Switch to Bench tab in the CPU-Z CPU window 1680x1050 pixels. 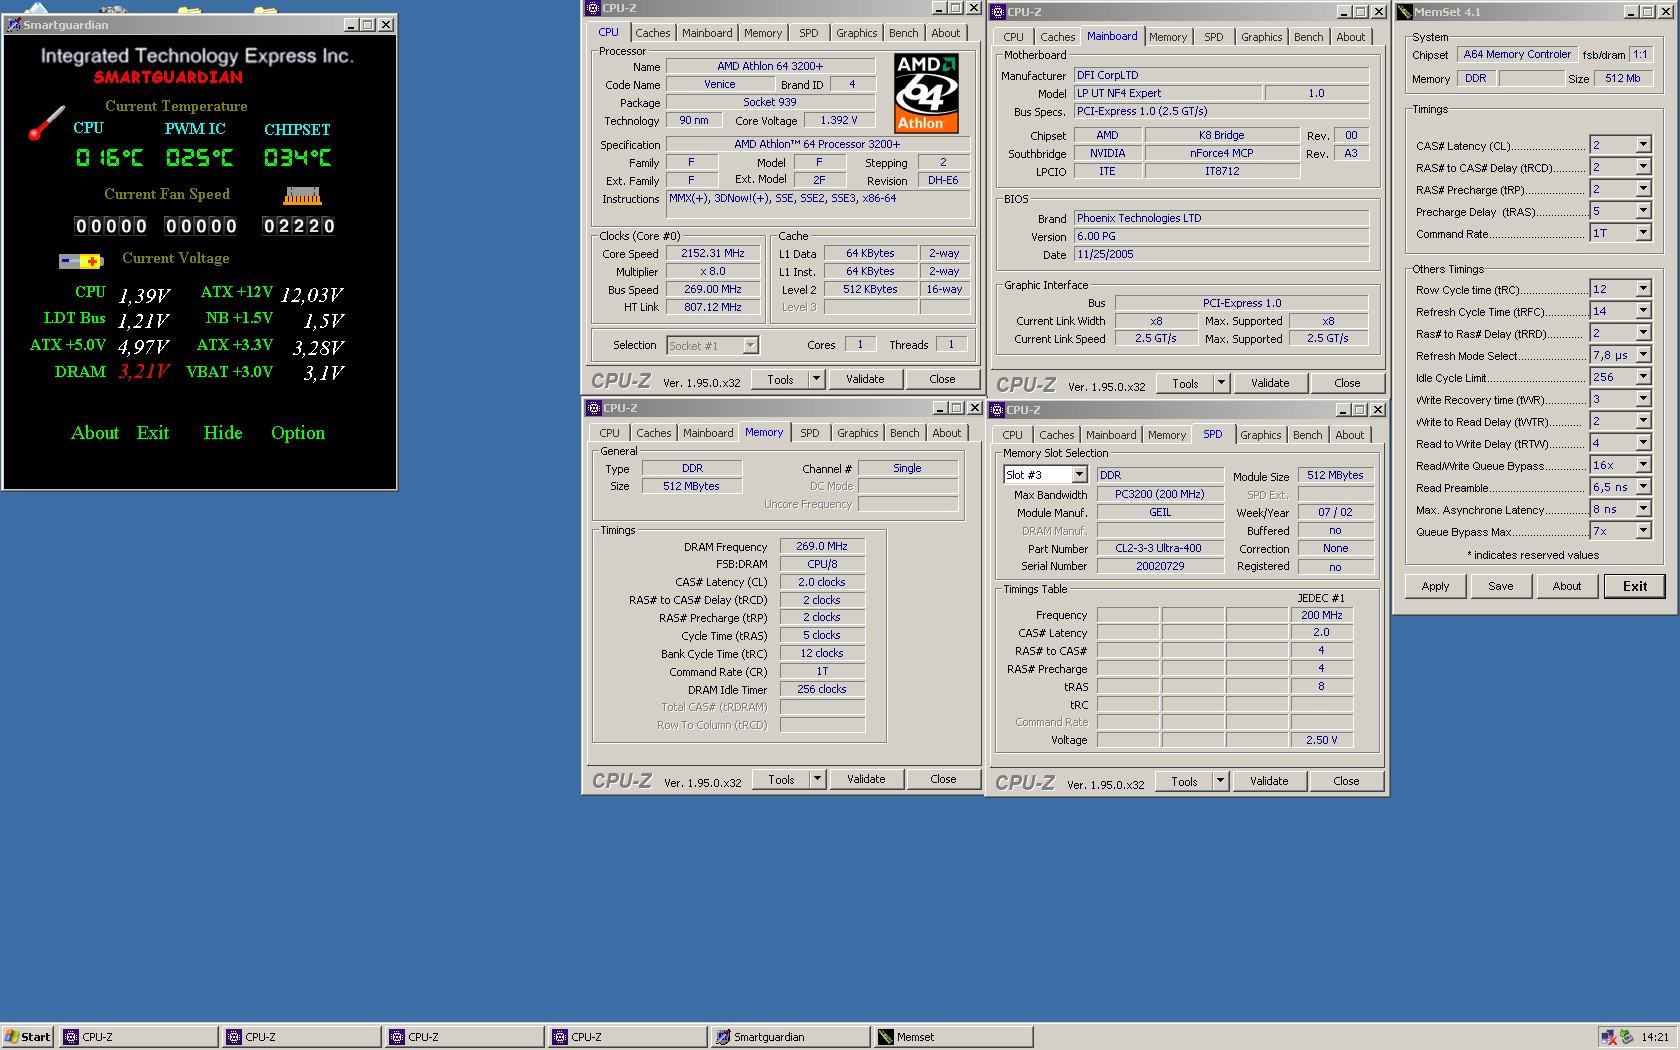tap(903, 33)
